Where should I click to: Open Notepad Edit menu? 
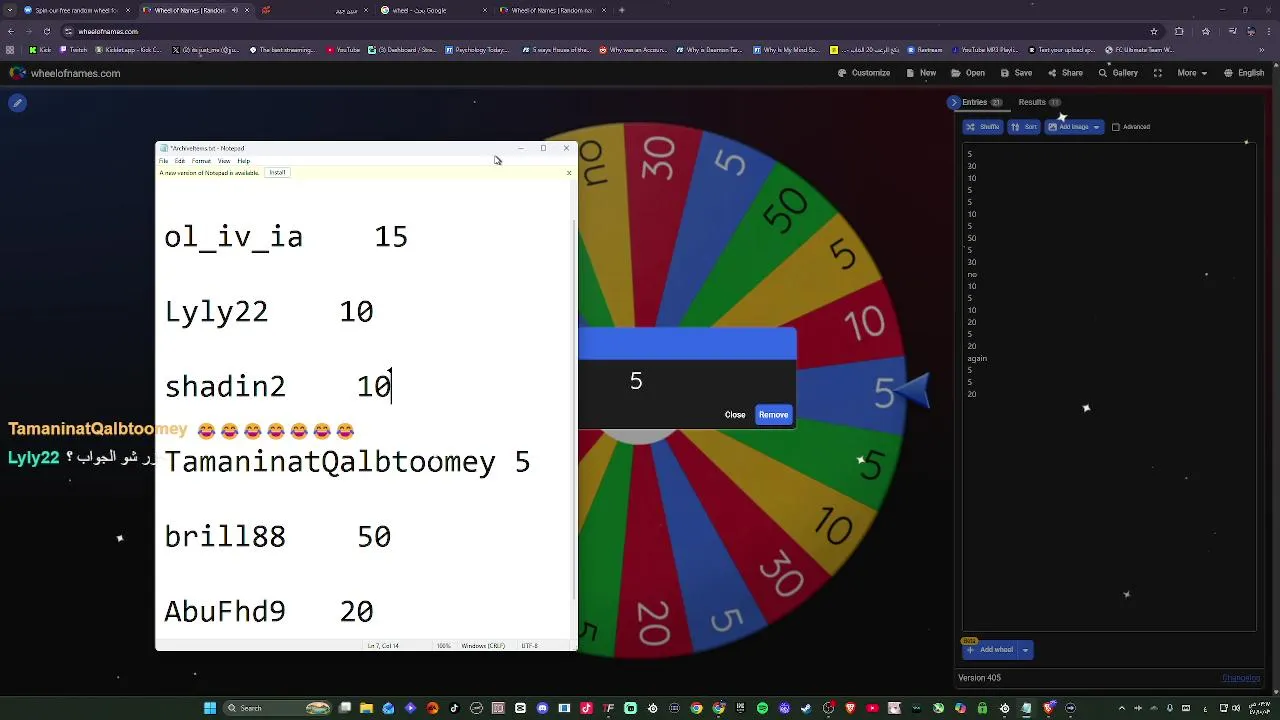(180, 161)
